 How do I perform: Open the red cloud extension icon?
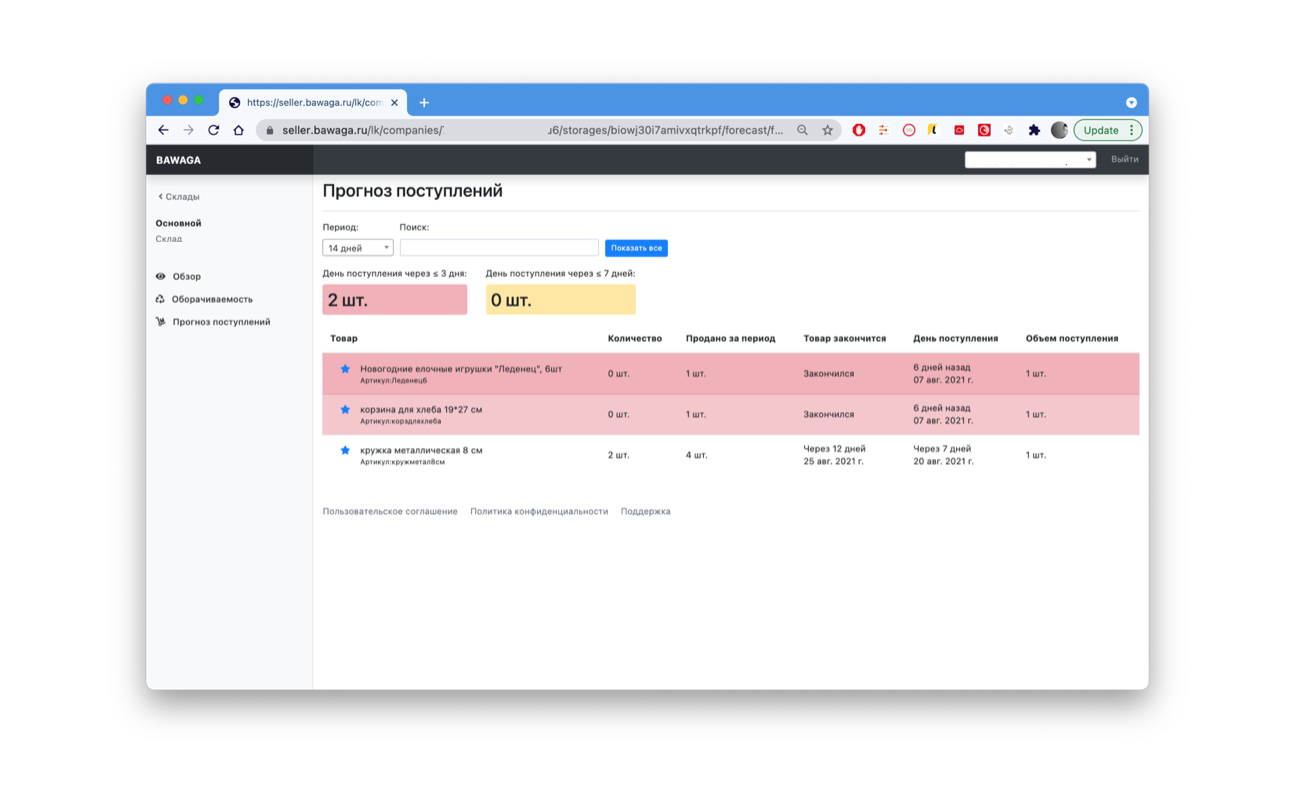(959, 130)
